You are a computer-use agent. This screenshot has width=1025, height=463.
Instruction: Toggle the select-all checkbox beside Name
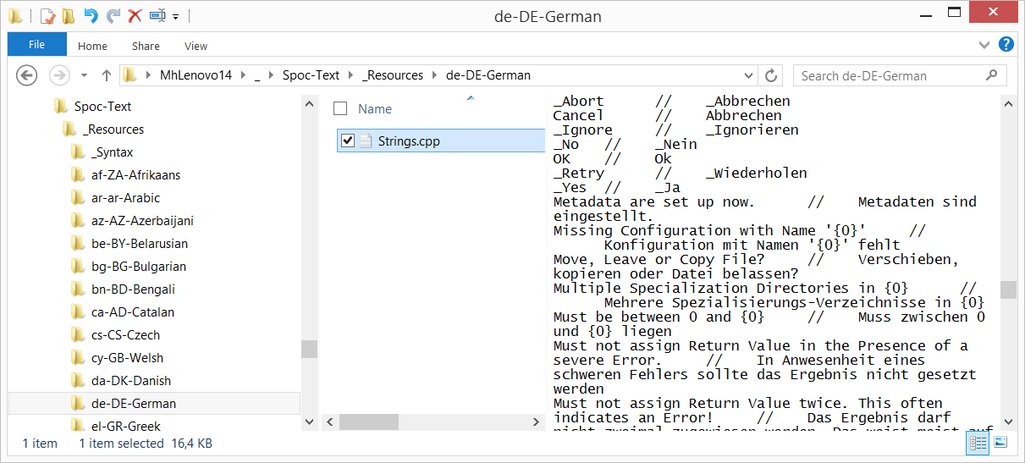[340, 109]
